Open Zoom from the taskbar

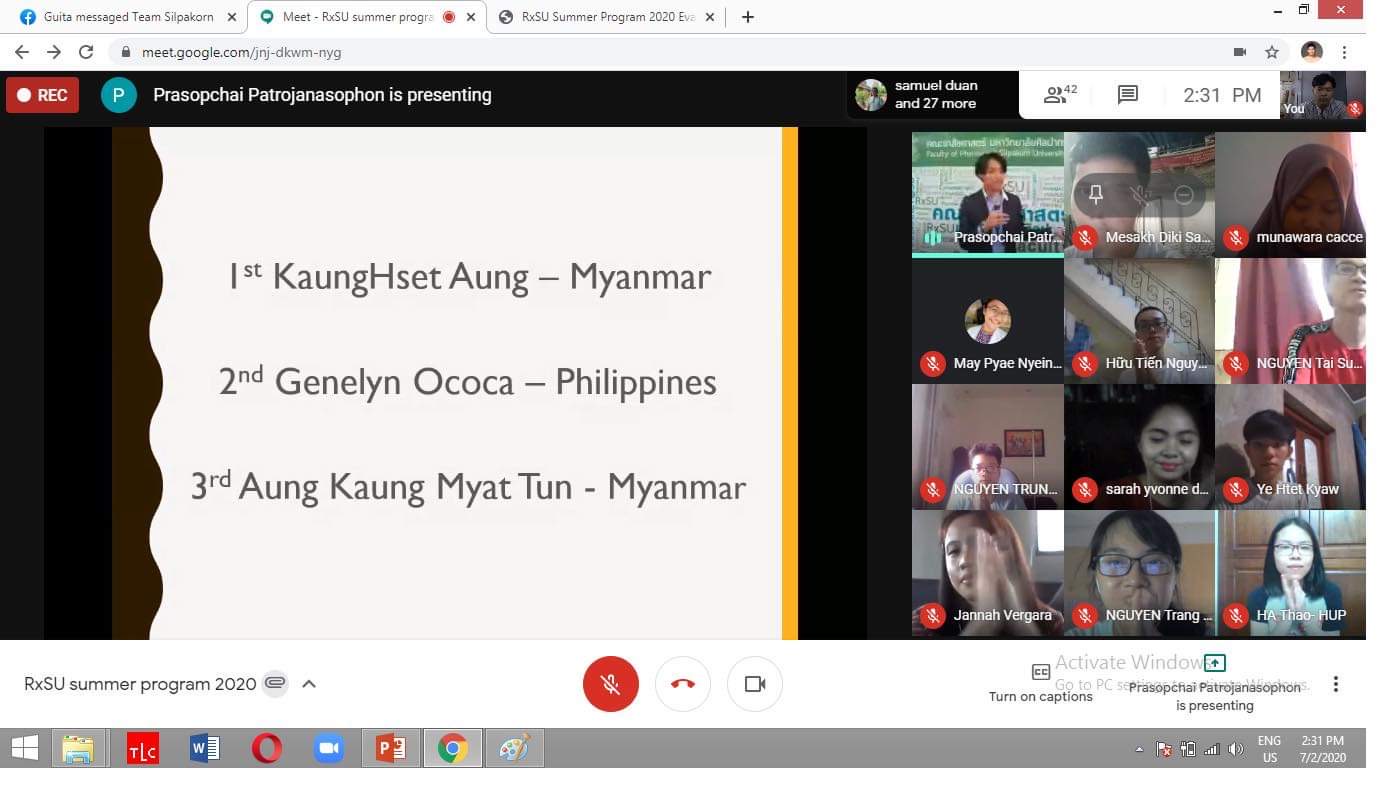coord(328,748)
